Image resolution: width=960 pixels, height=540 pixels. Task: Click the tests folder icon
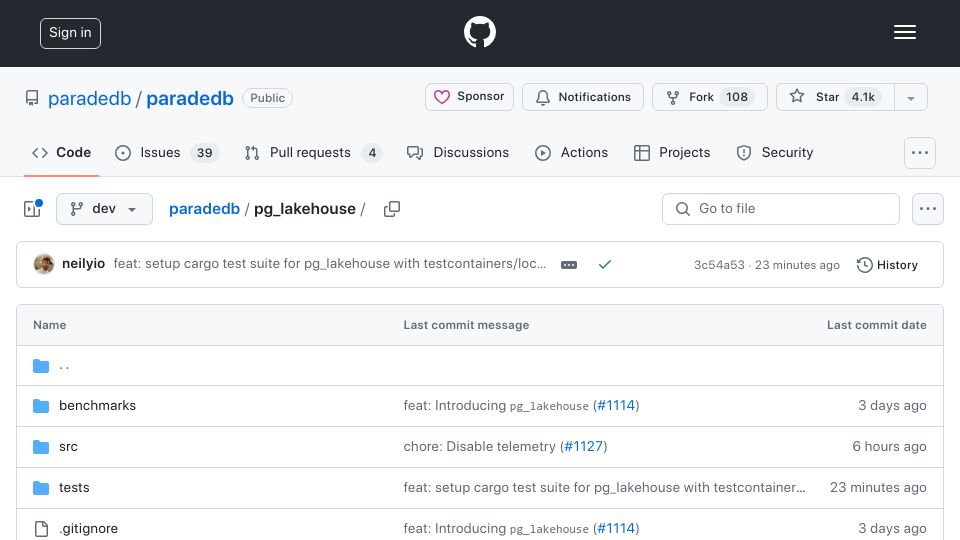pyautogui.click(x=41, y=487)
